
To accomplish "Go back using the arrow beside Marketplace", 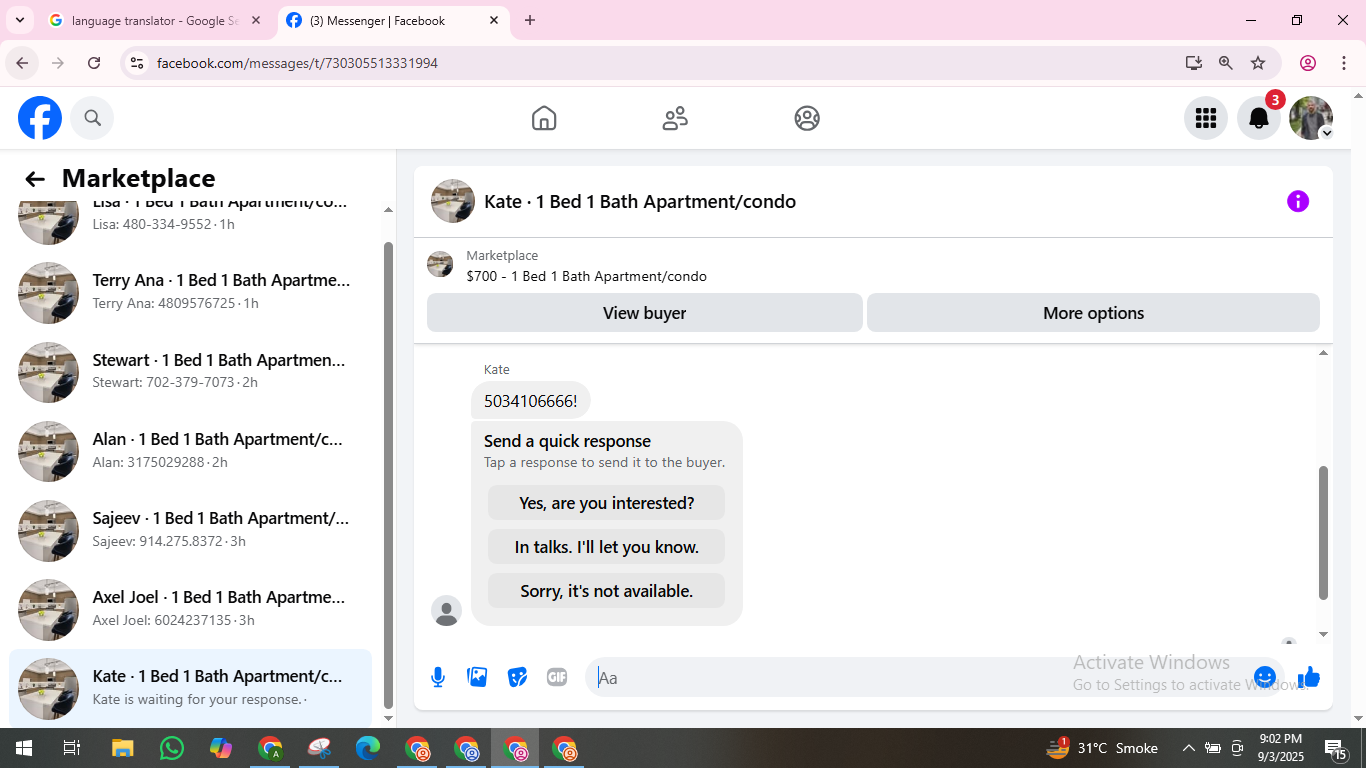I will point(35,179).
